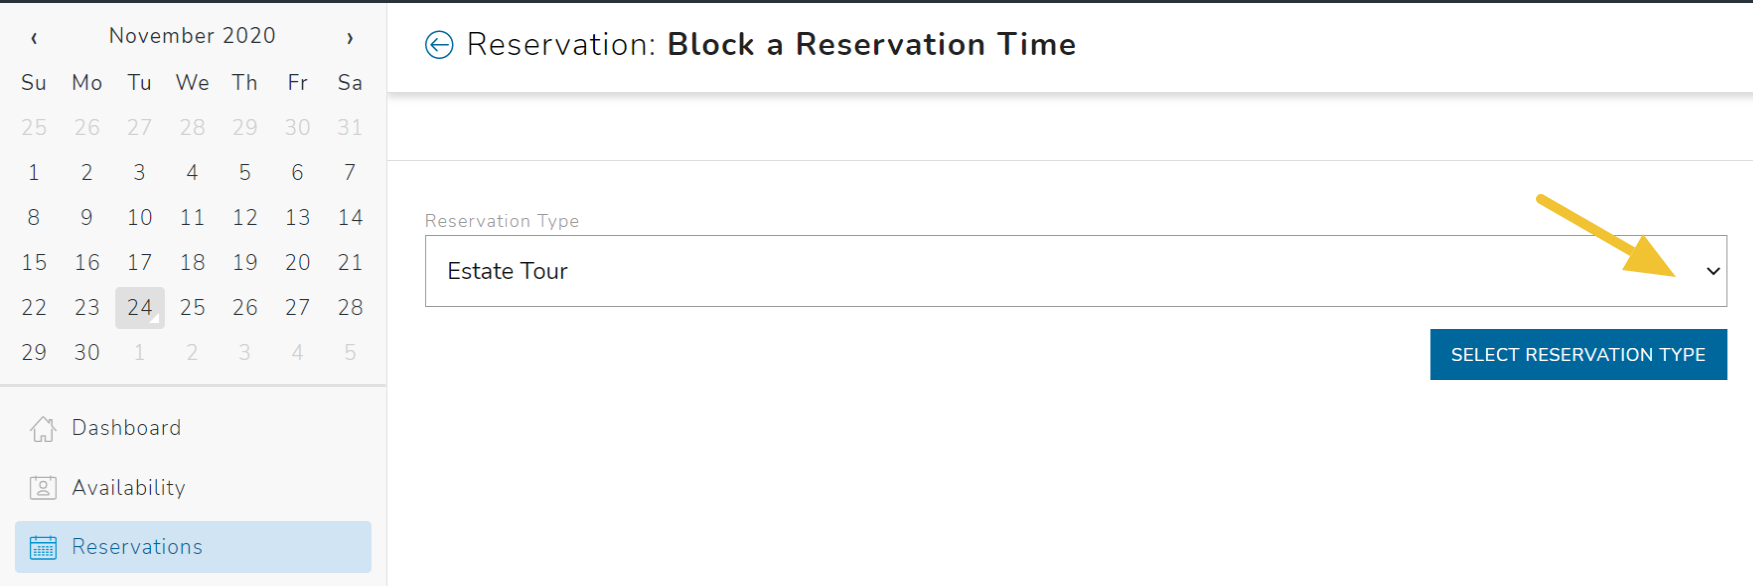
Task: Select Friday the 13th on the calendar
Action: [297, 217]
